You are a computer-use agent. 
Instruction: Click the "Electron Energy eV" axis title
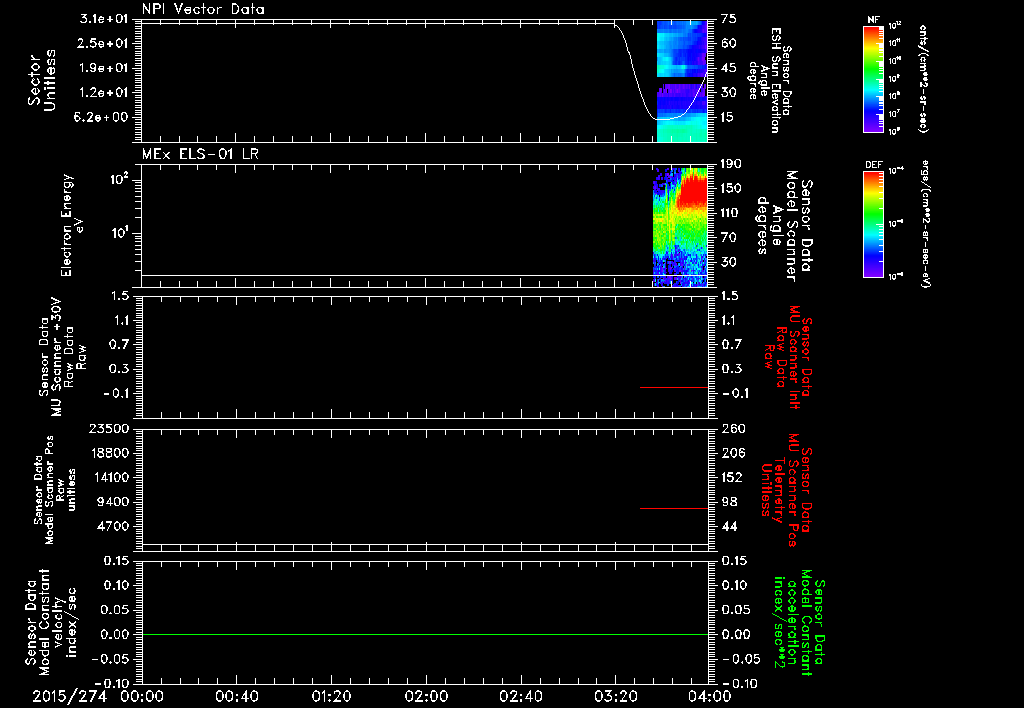click(x=71, y=225)
